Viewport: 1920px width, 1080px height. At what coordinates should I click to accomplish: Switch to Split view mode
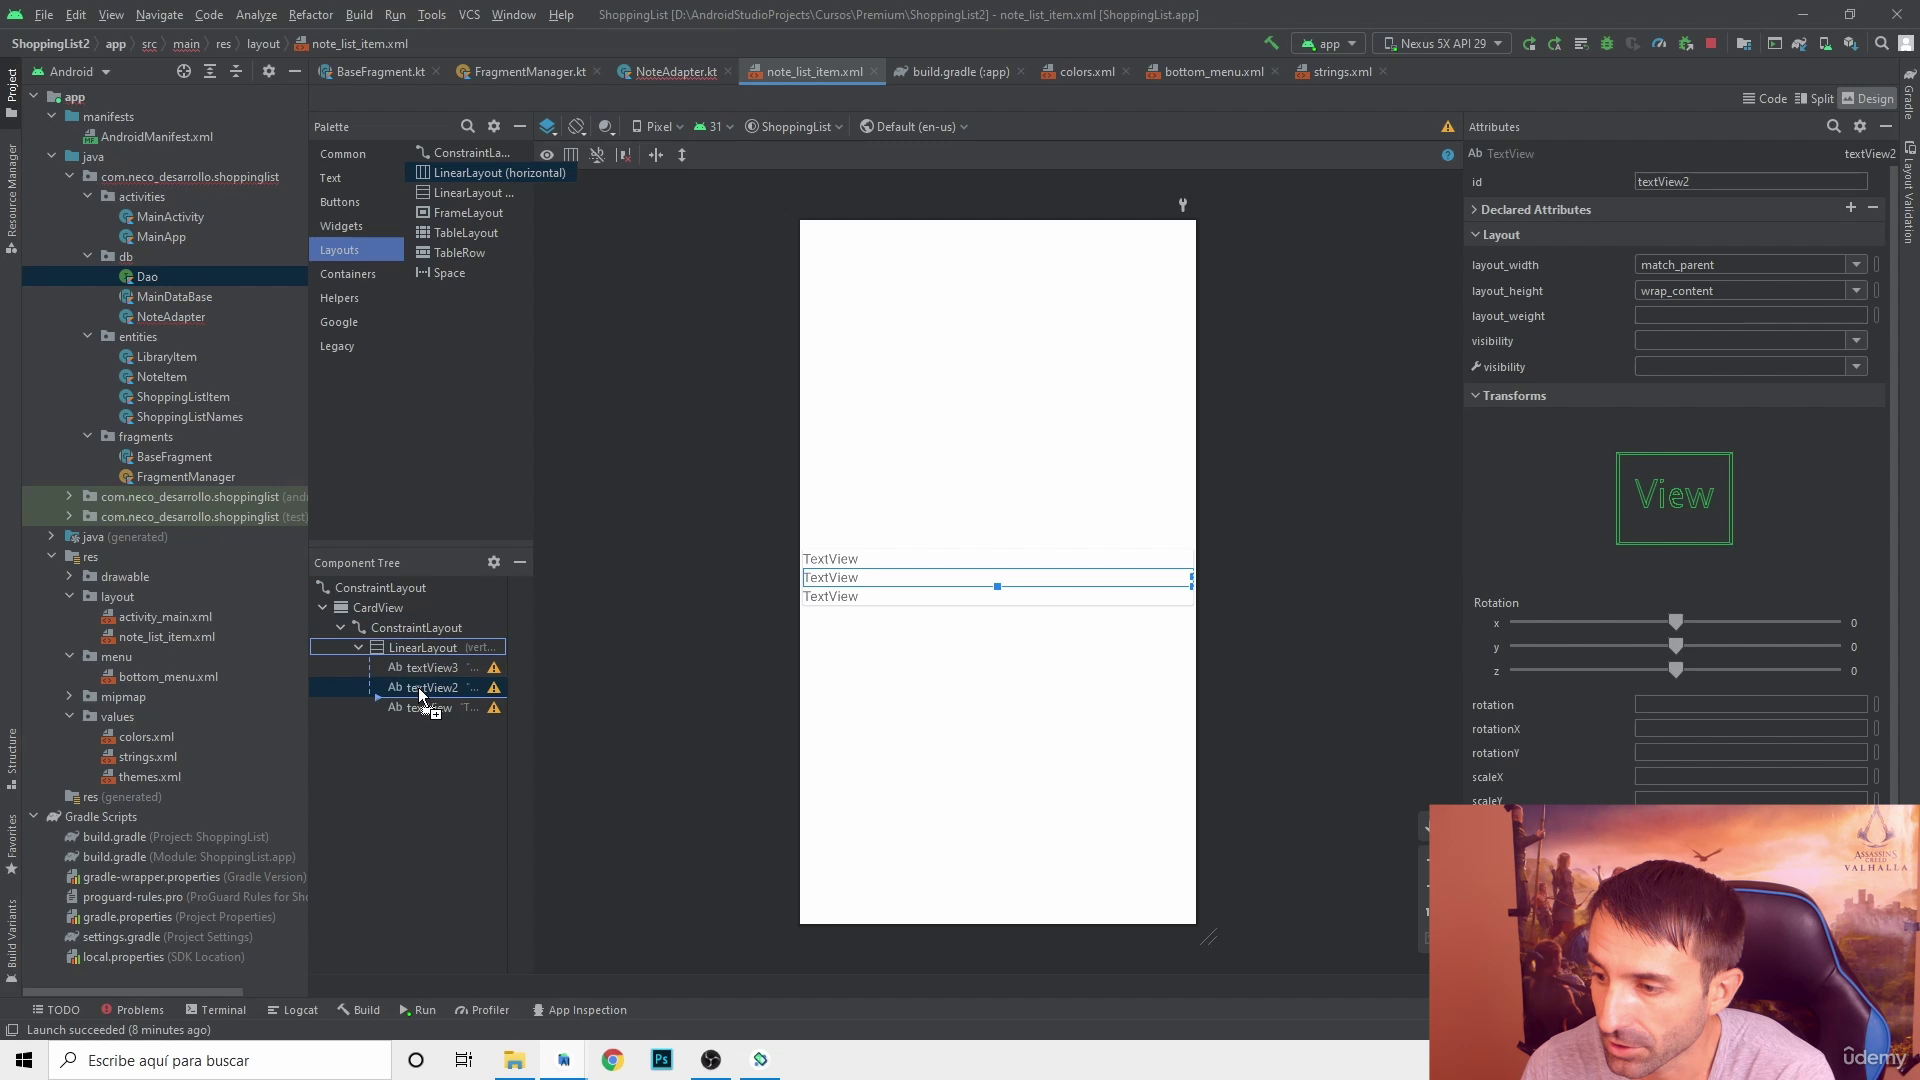click(x=1814, y=98)
